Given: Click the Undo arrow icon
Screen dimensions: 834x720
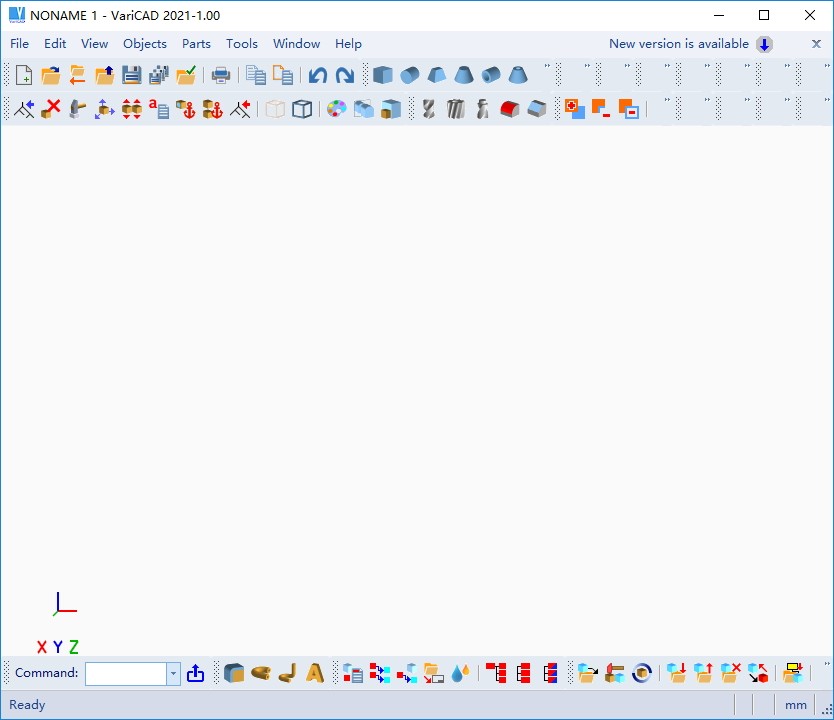Looking at the screenshot, I should (318, 76).
